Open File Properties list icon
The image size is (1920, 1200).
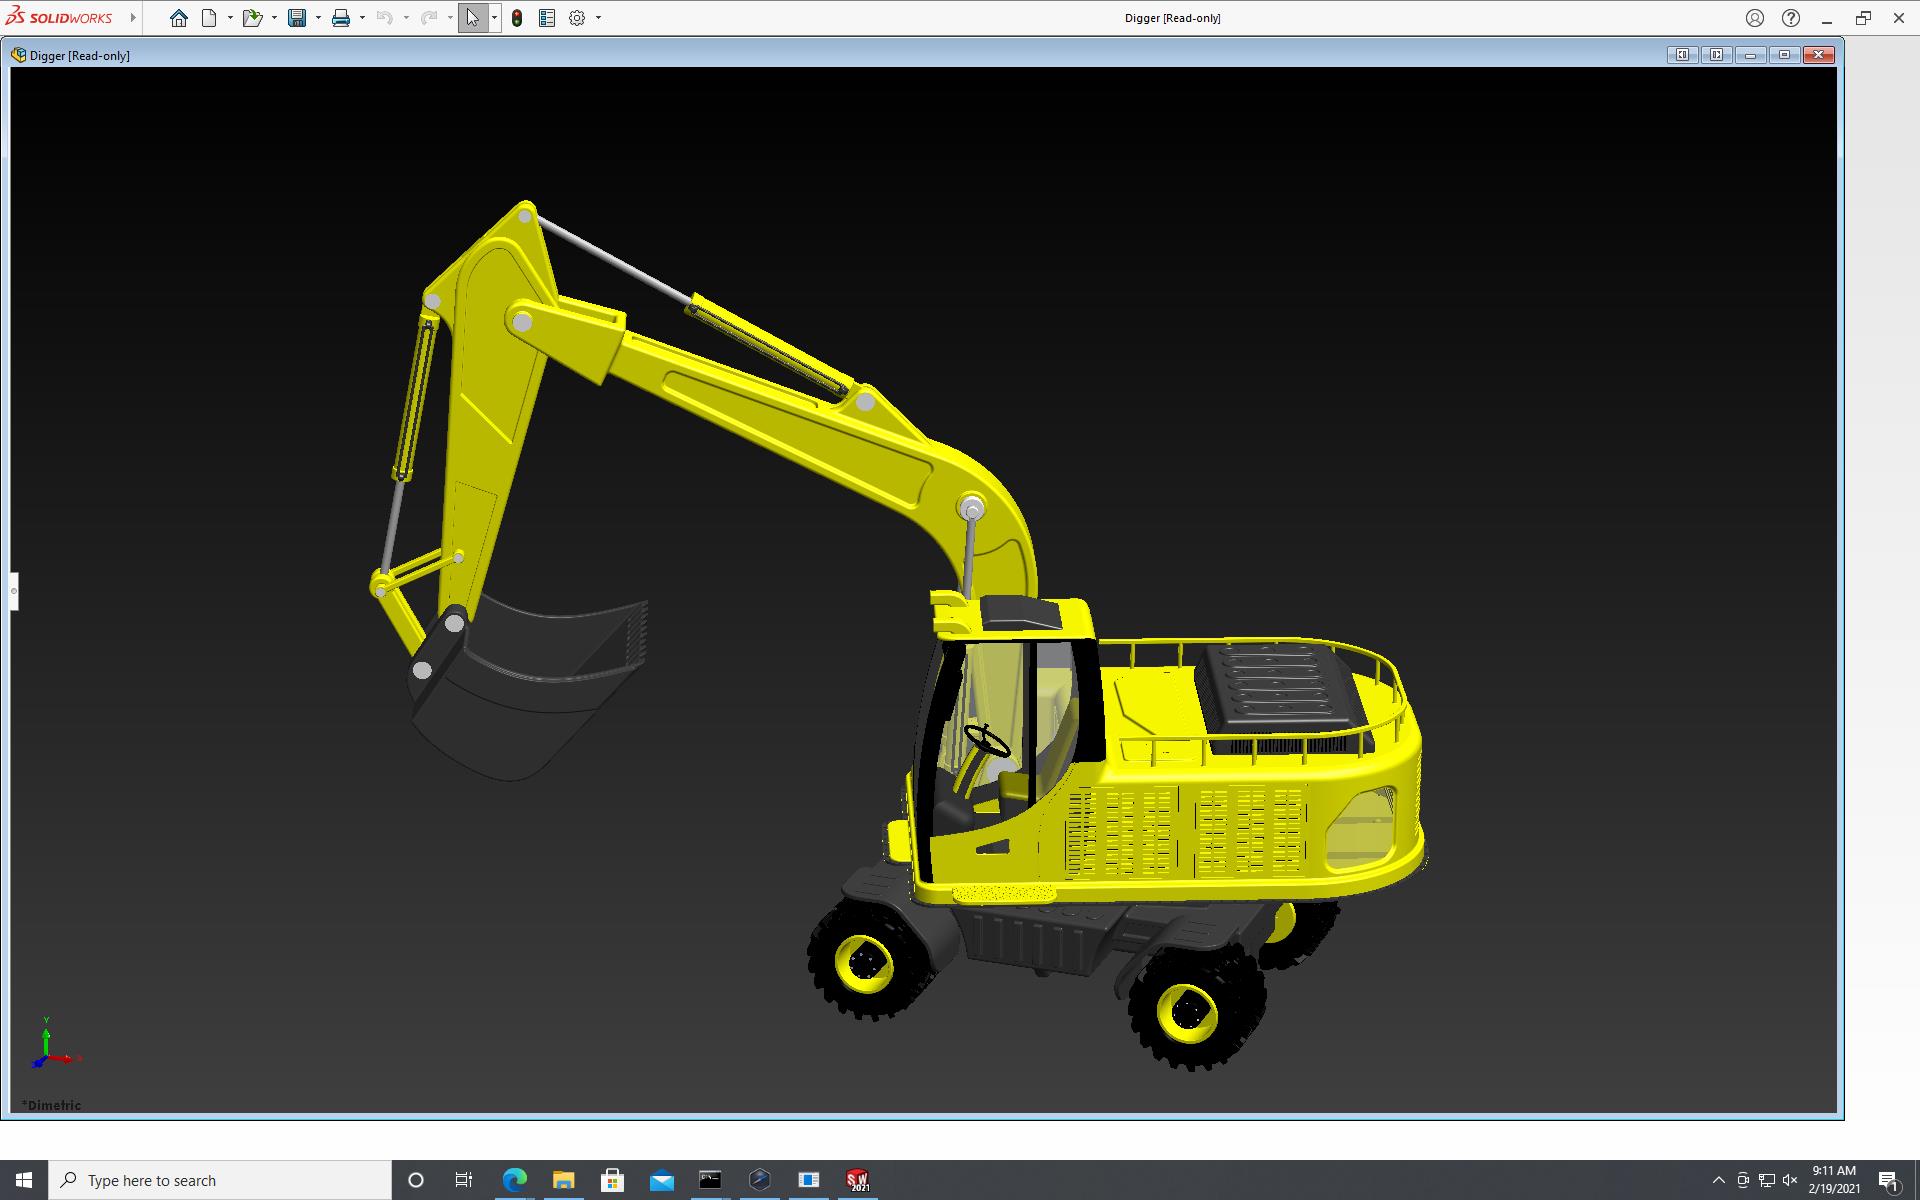click(x=547, y=18)
